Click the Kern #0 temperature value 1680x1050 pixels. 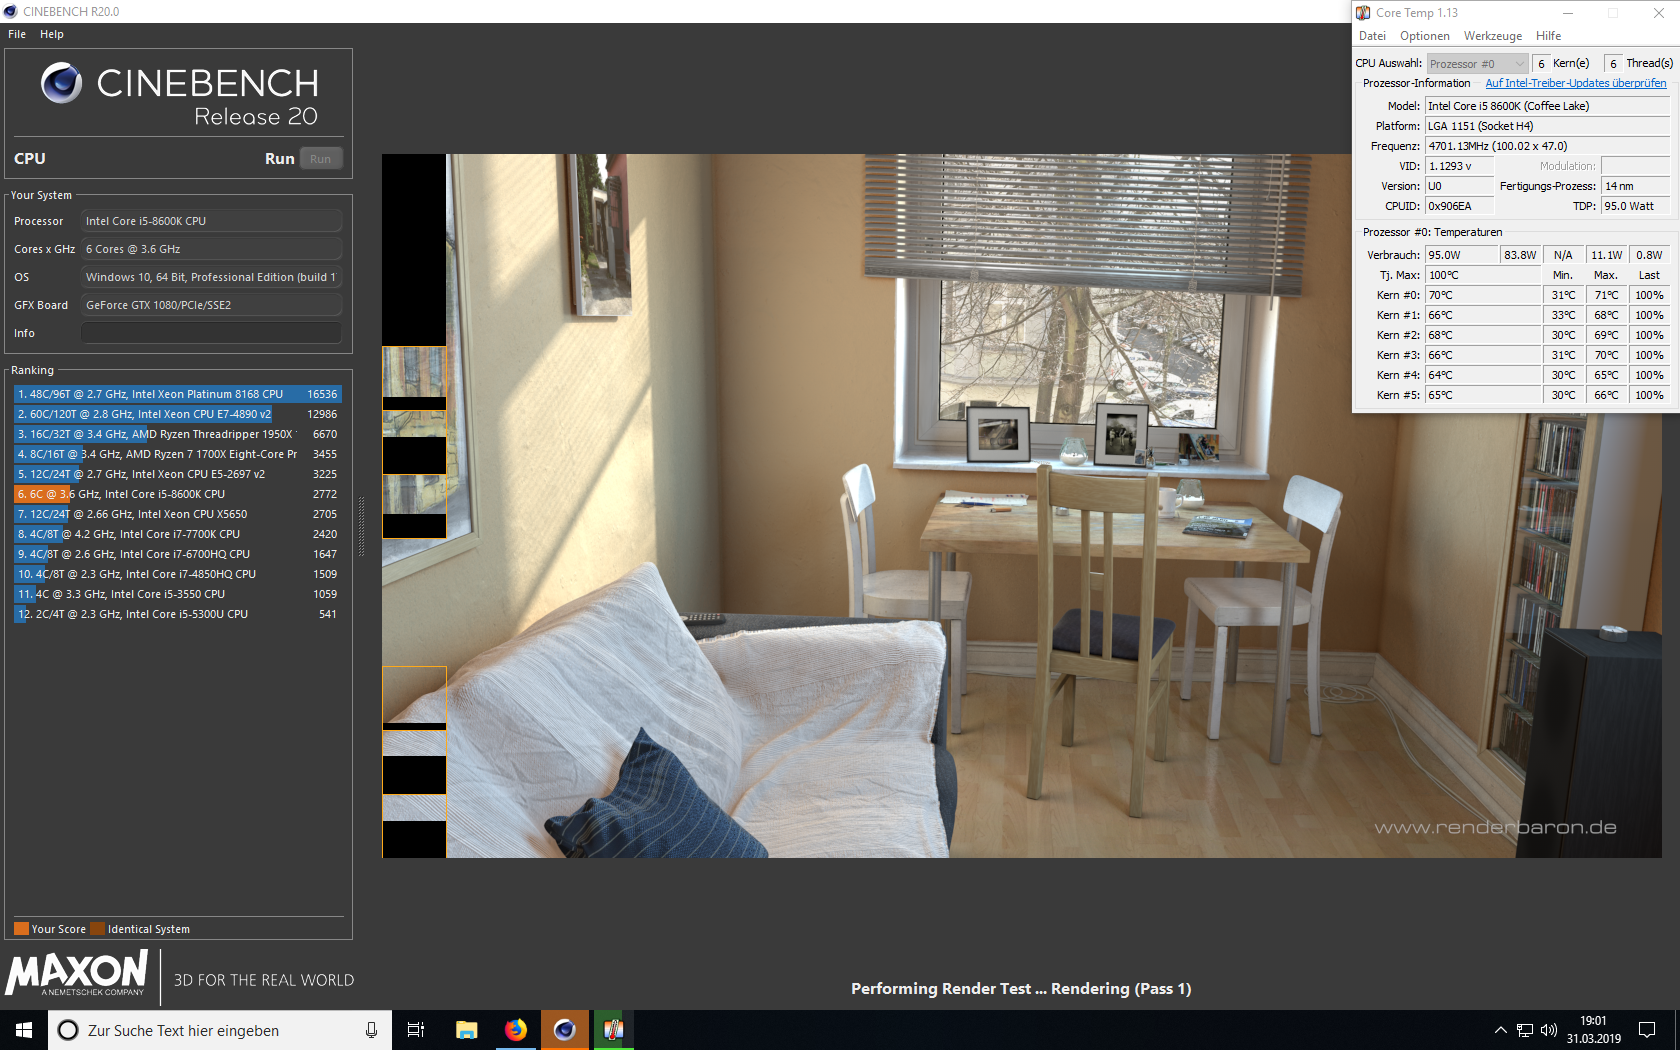coord(1483,295)
